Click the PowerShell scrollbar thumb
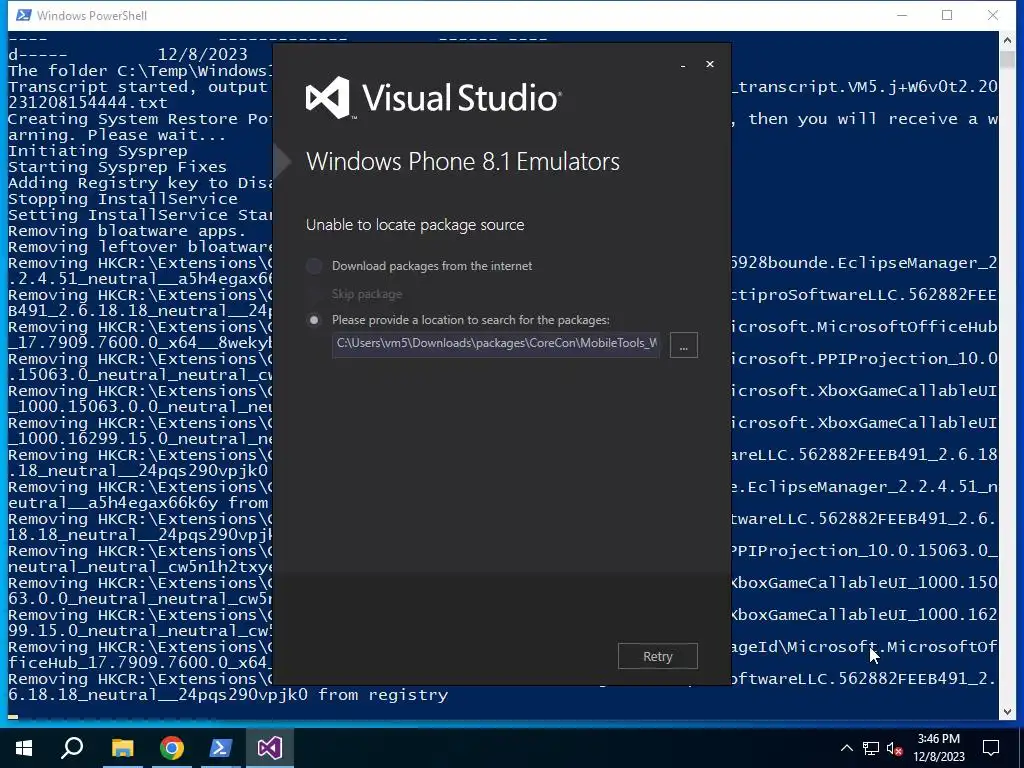1024x768 pixels. point(1007,59)
